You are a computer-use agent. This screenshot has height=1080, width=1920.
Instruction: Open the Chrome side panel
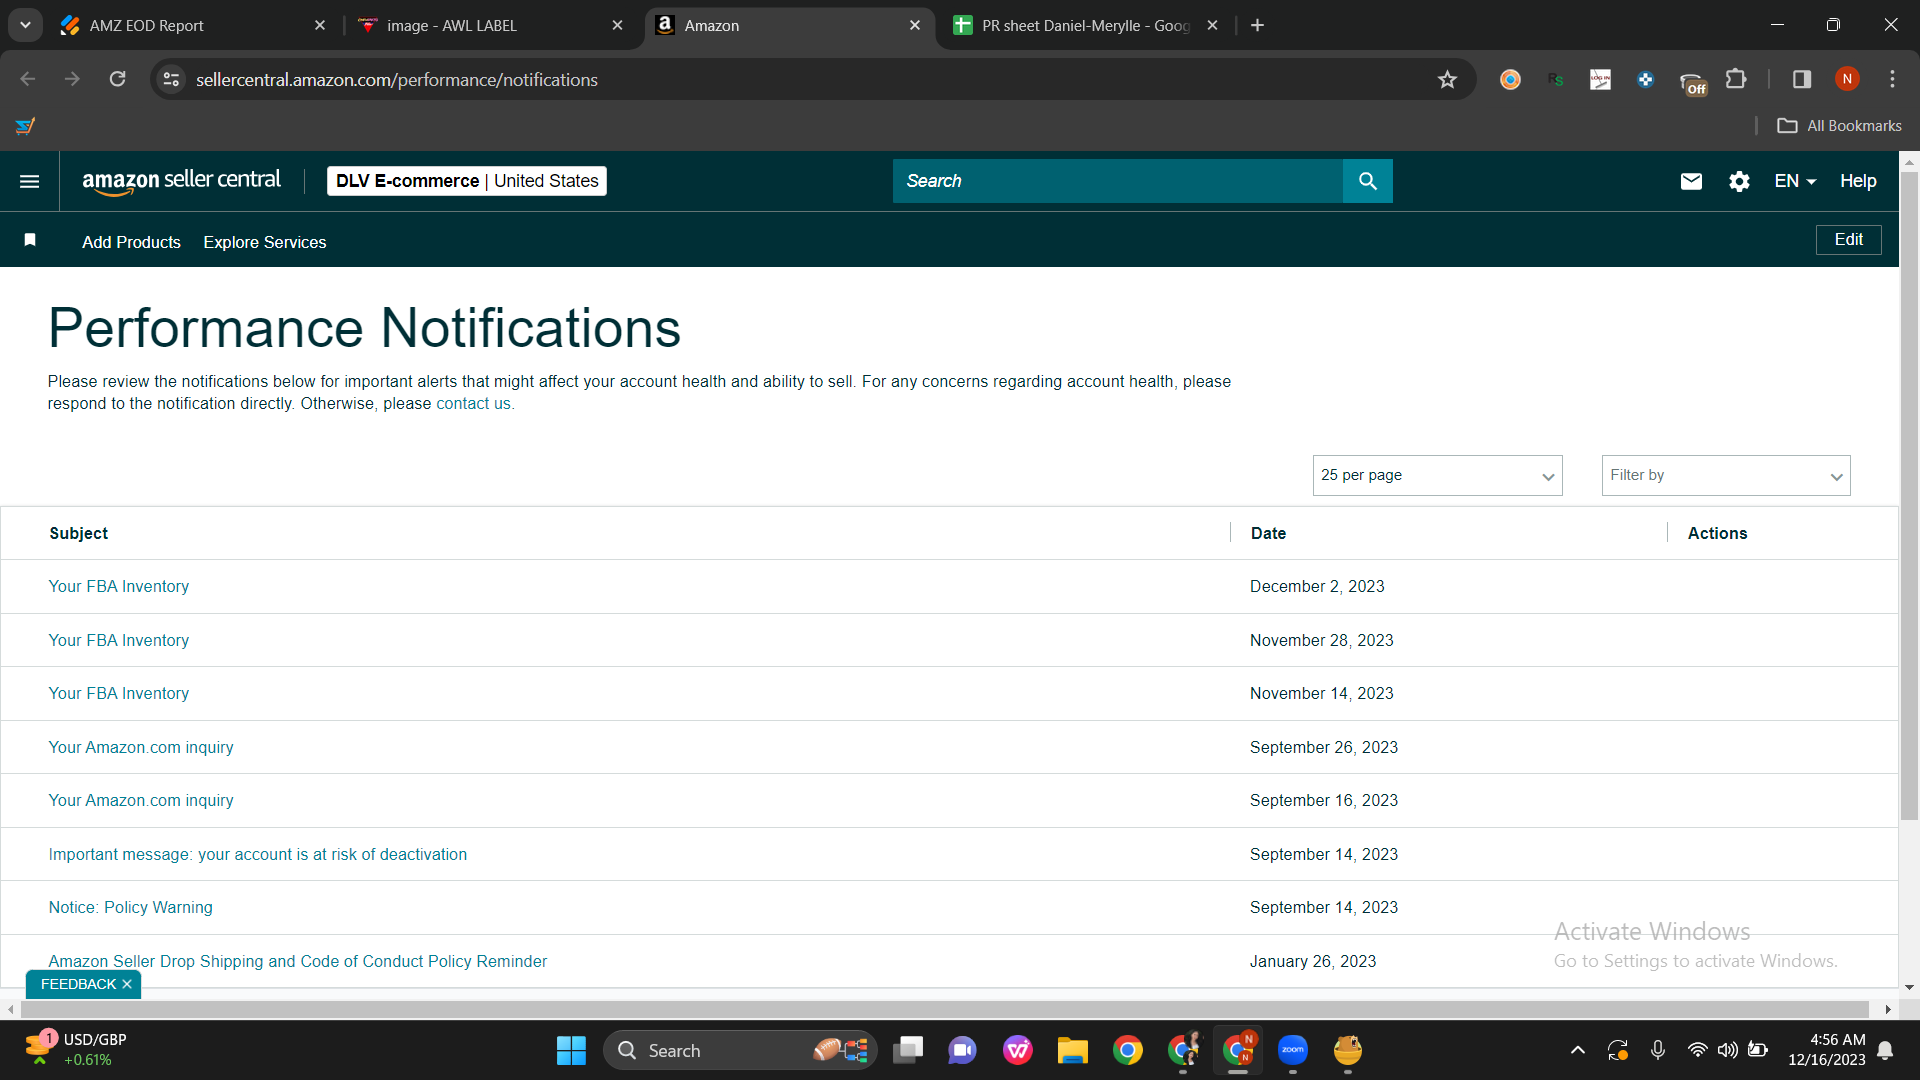point(1802,79)
